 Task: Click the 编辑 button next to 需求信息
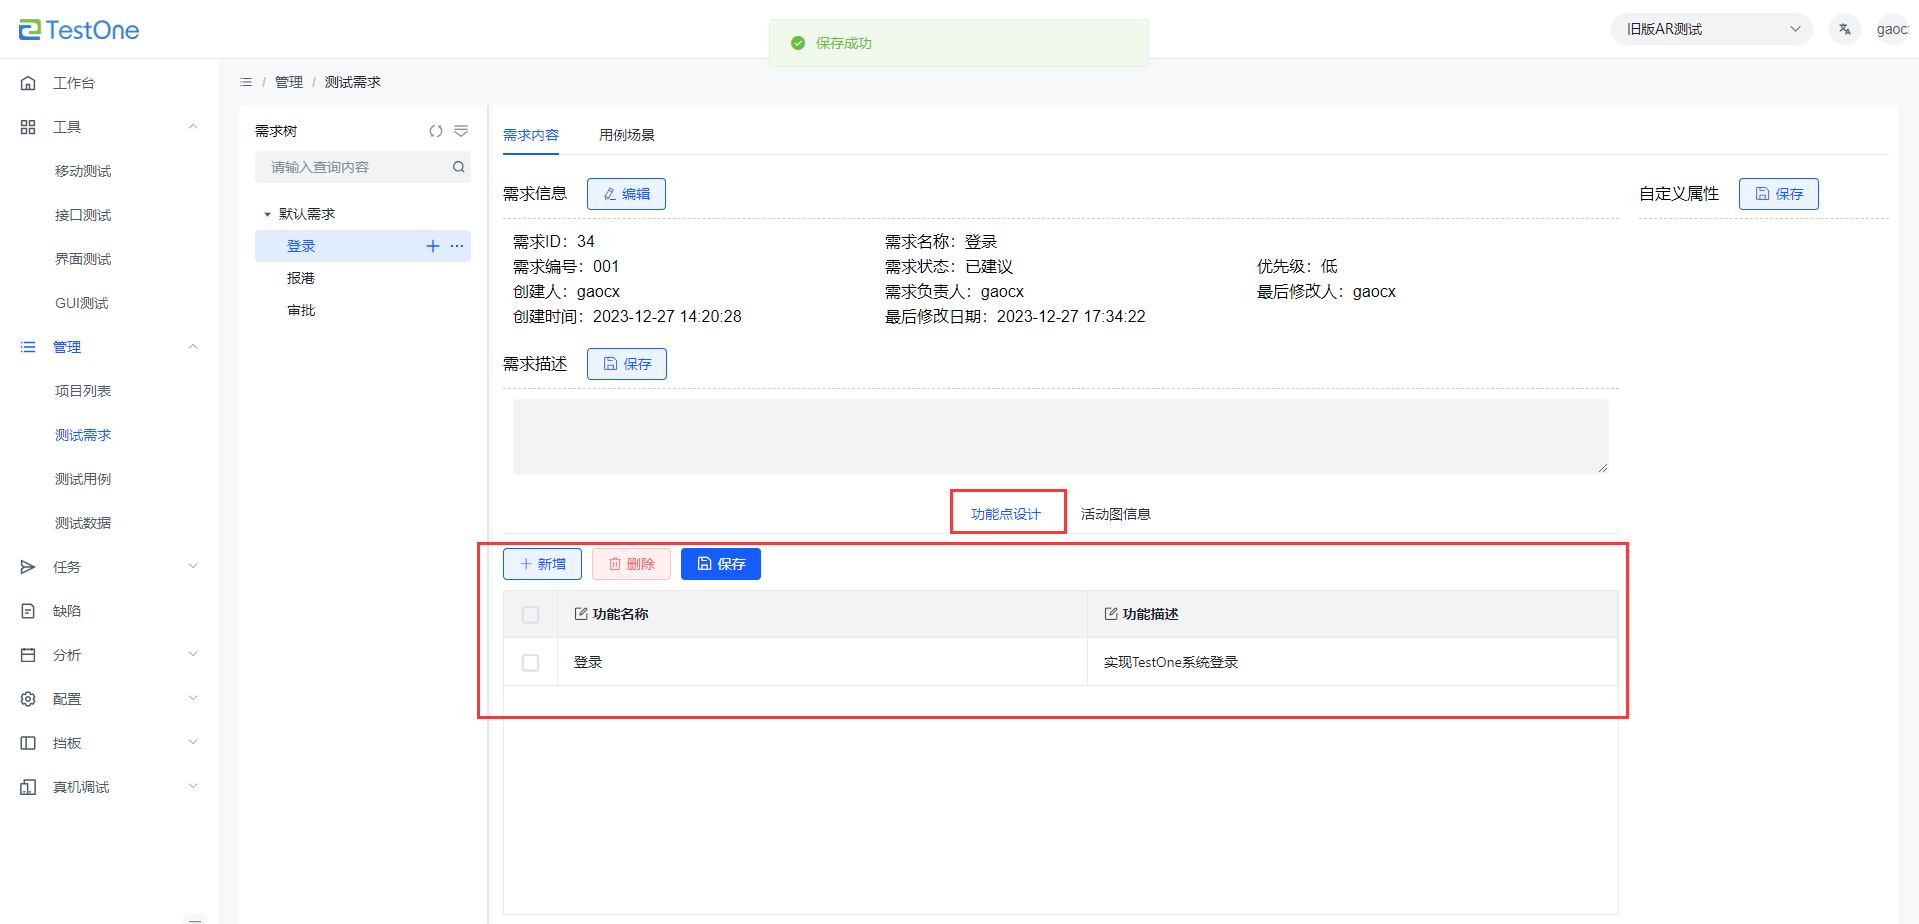pos(626,194)
